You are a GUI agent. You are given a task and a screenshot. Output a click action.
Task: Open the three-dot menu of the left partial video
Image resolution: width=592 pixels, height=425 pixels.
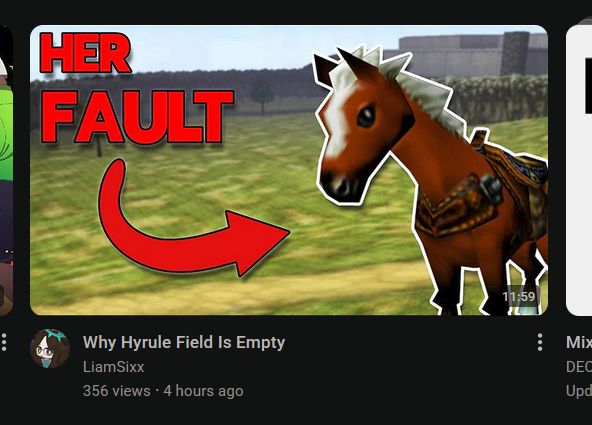tap(4, 342)
